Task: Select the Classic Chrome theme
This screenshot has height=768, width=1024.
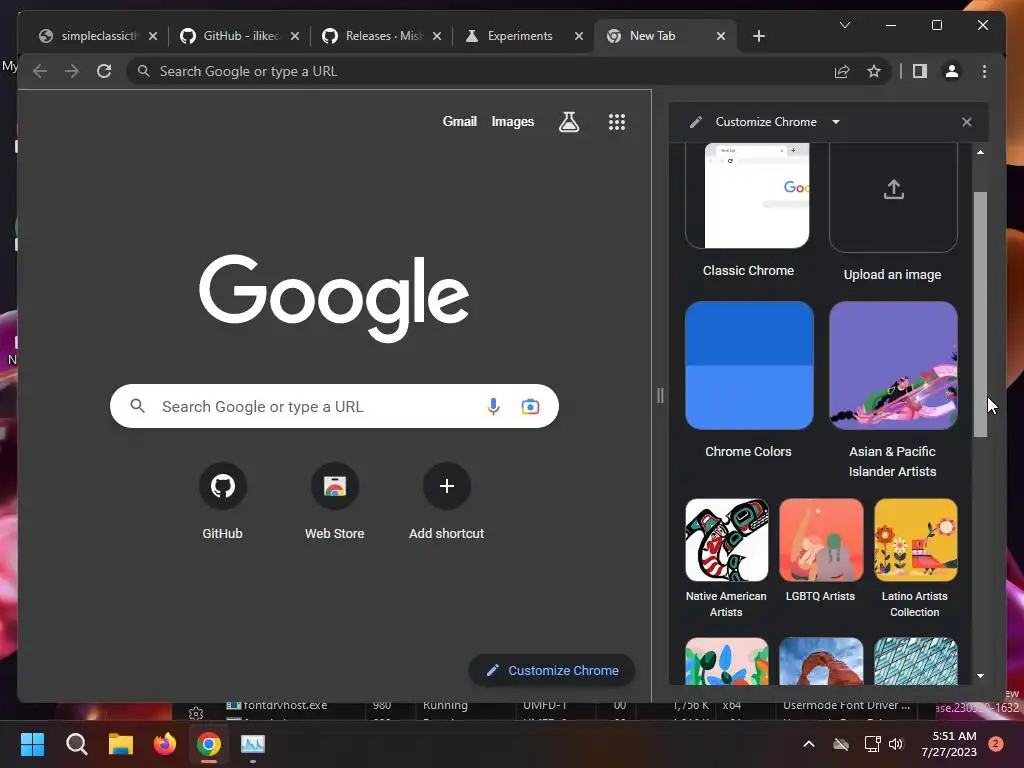Action: point(748,212)
